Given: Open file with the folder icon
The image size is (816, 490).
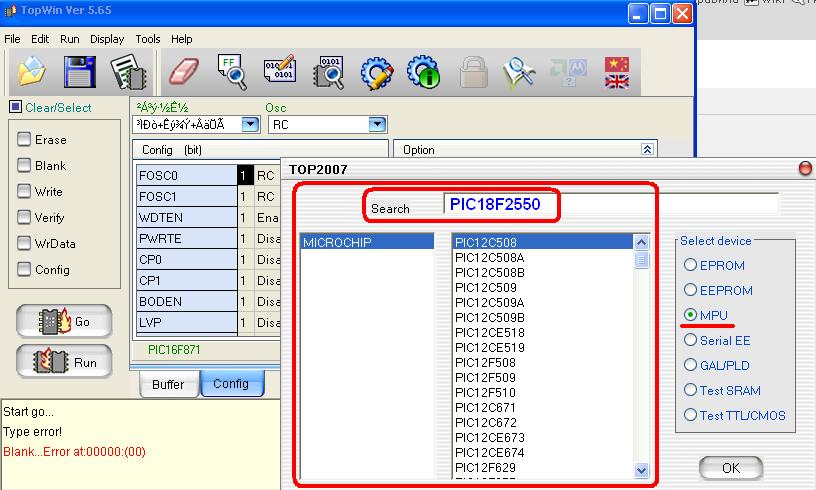Looking at the screenshot, I should pos(31,71).
